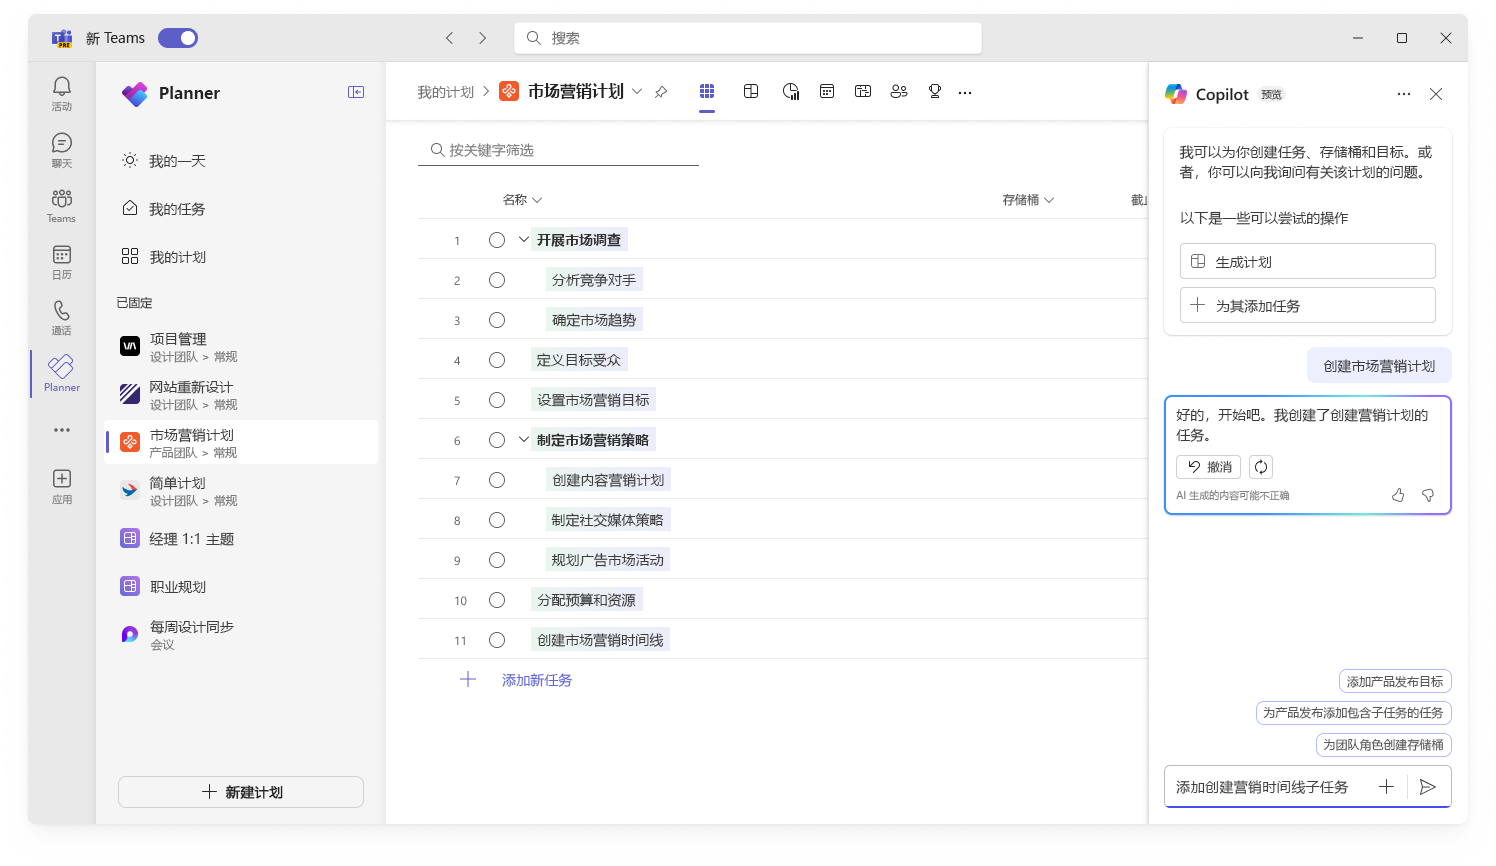This screenshot has width=1496, height=866.
Task: Select the 简单计划 pinned plan
Action: pos(242,491)
